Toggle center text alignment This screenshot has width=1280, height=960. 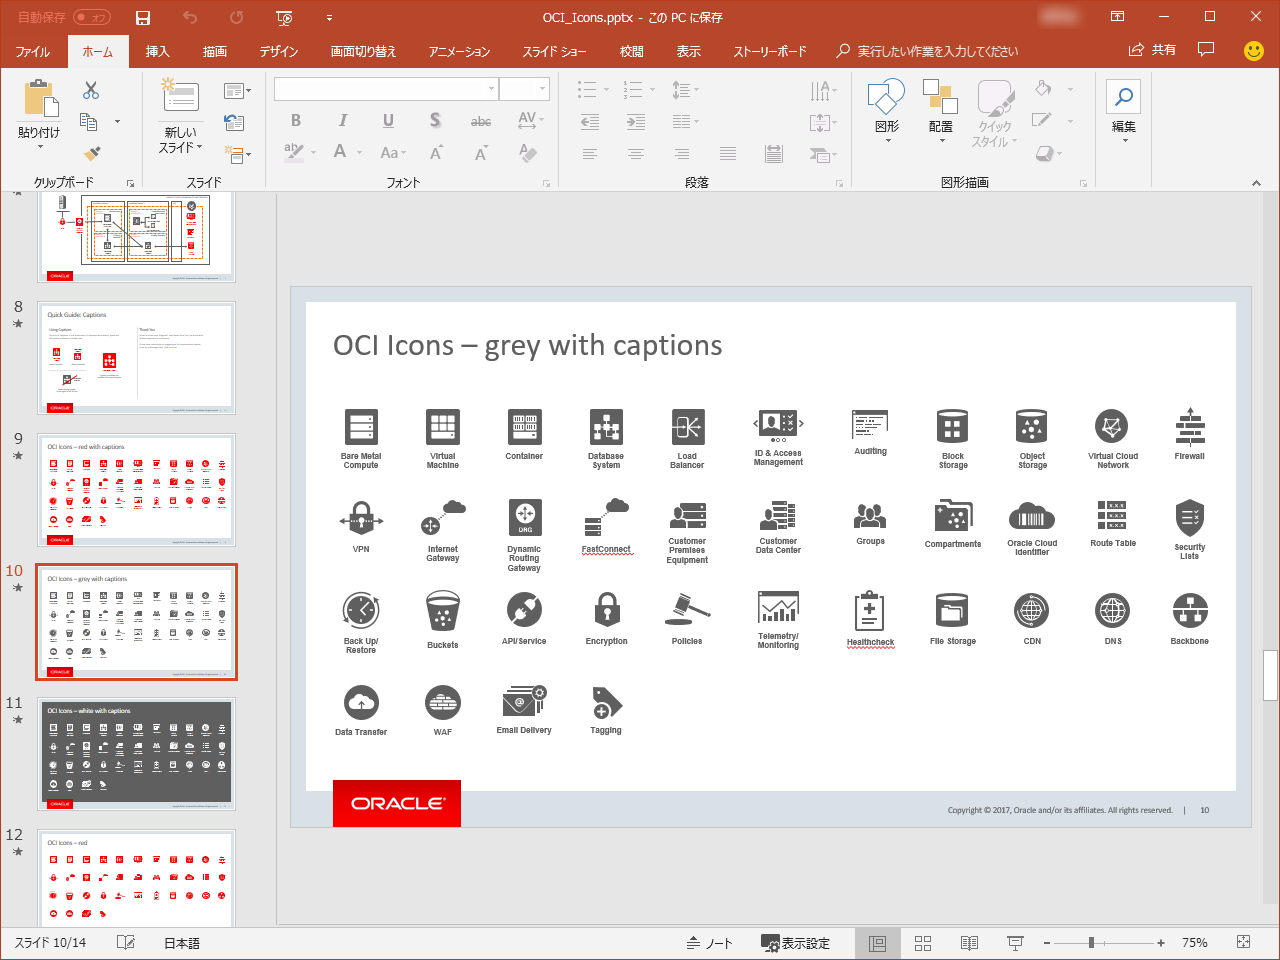636,154
